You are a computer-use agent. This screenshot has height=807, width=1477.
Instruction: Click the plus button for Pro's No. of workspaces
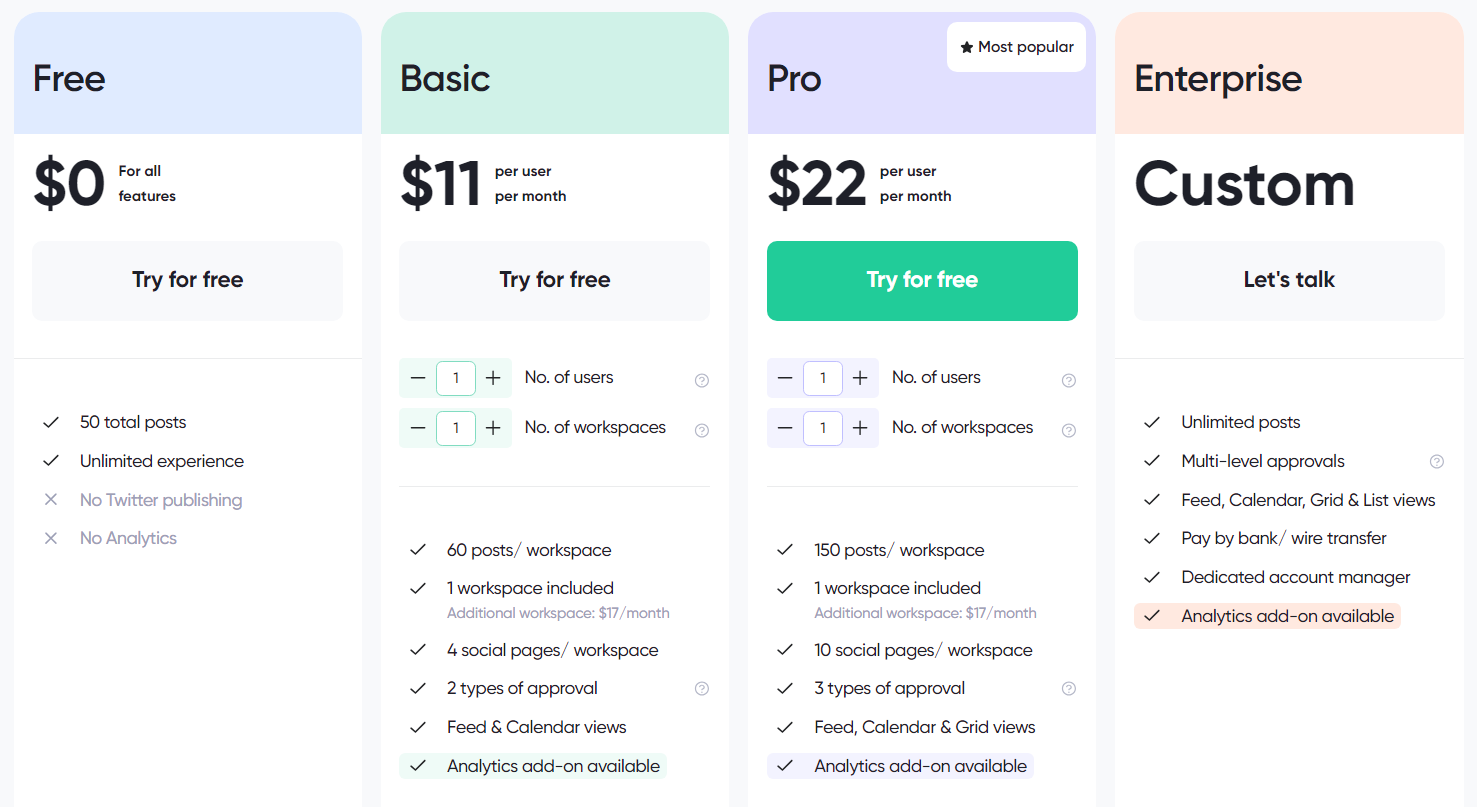click(860, 428)
